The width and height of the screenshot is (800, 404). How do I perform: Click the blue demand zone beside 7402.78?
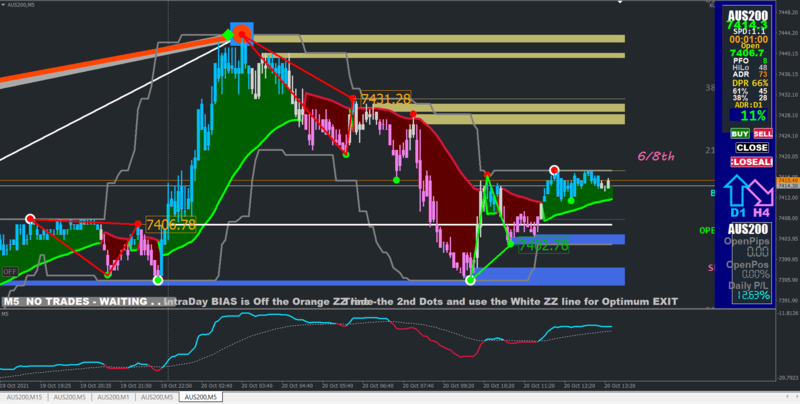(568, 239)
